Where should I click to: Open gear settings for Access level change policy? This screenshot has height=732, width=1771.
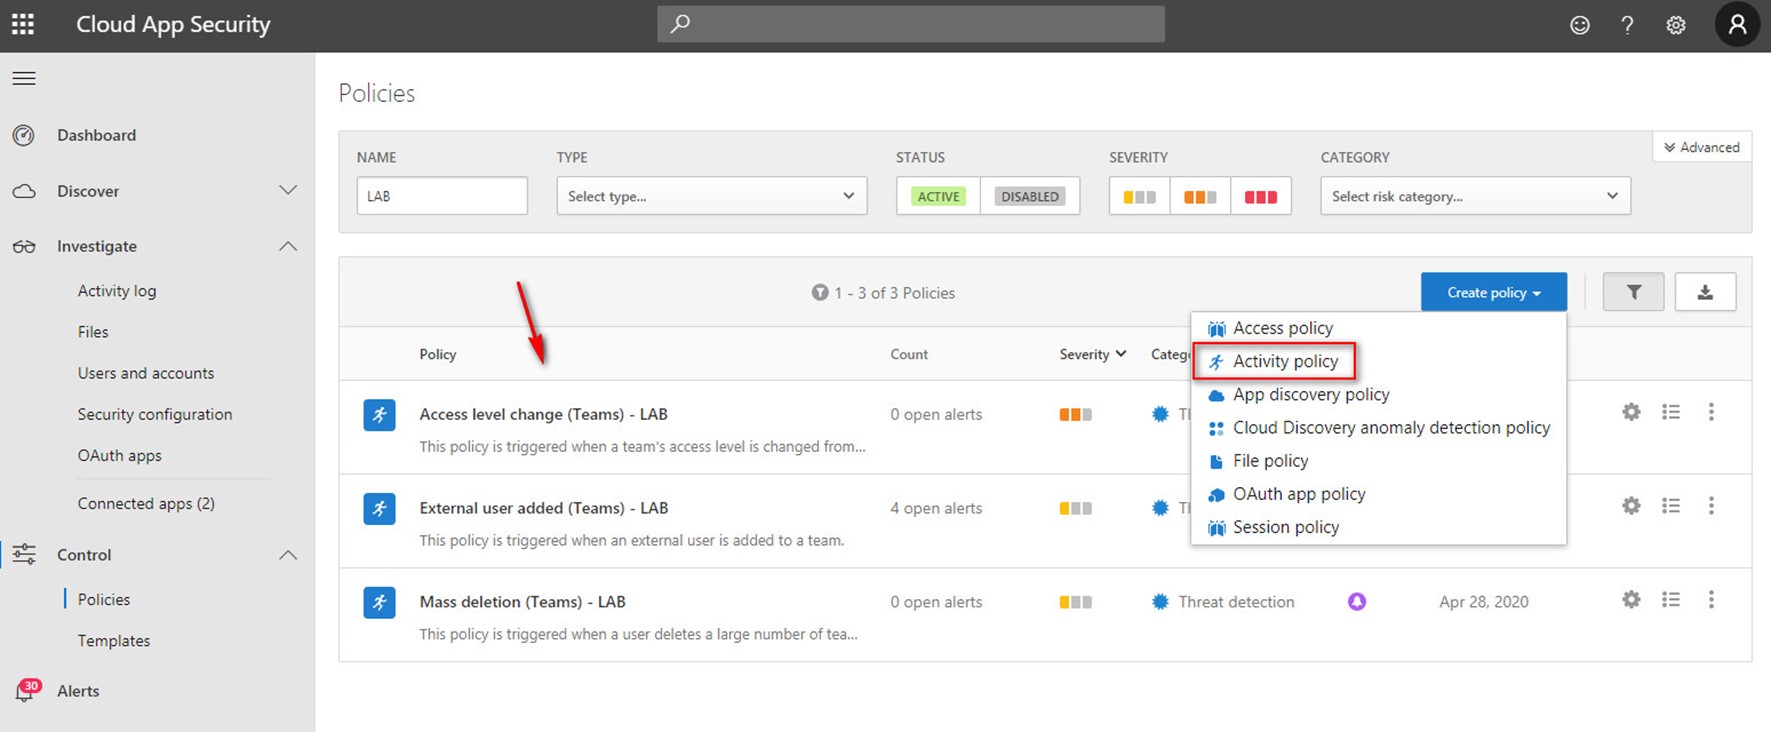tap(1631, 412)
